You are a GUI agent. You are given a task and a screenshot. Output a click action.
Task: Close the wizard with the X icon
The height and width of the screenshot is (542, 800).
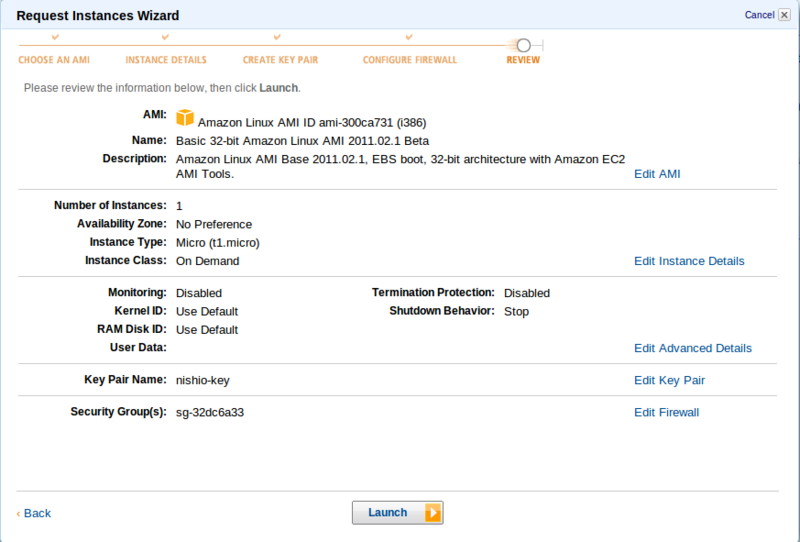pos(785,15)
